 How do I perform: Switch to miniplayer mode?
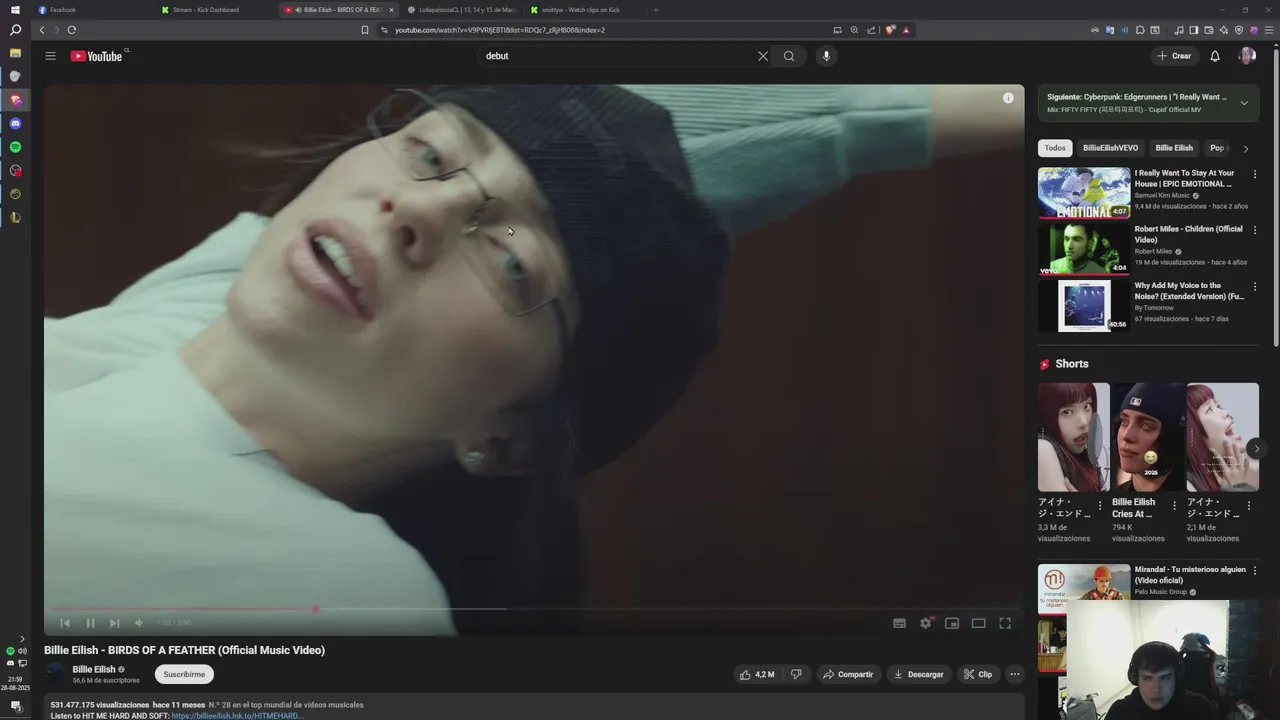952,623
